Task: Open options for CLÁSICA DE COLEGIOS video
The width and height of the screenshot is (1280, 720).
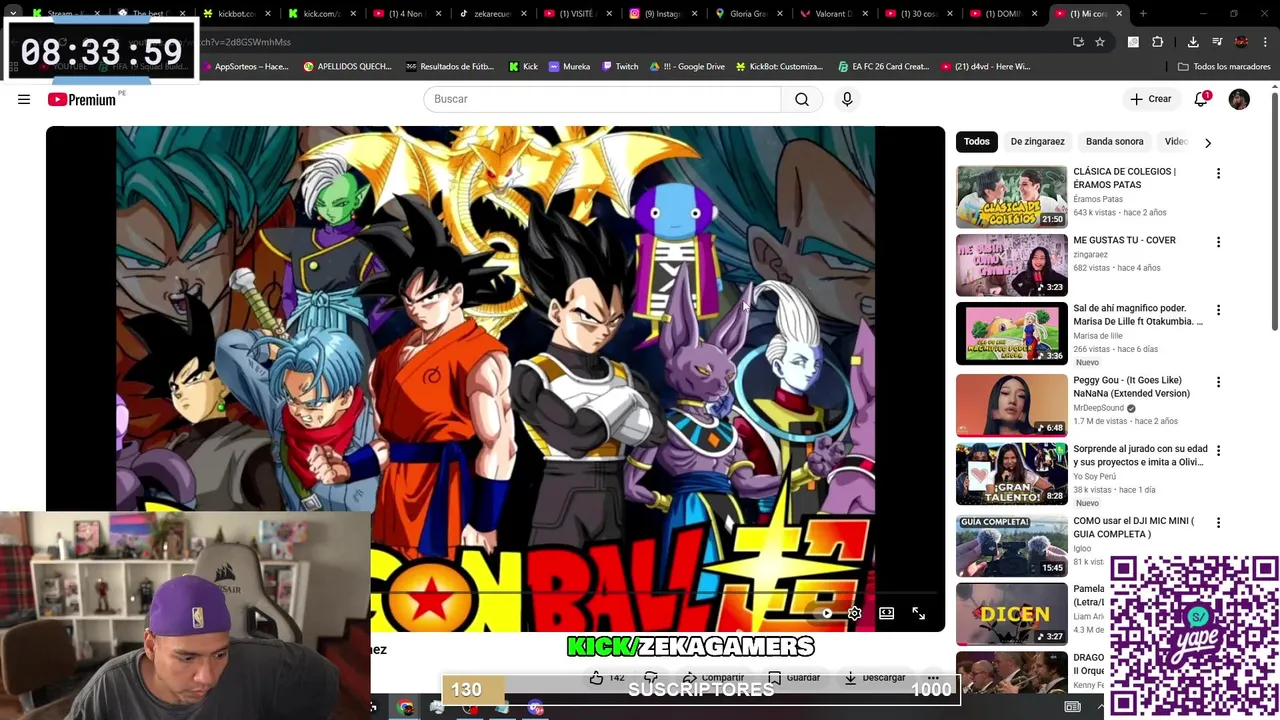Action: (x=1218, y=174)
